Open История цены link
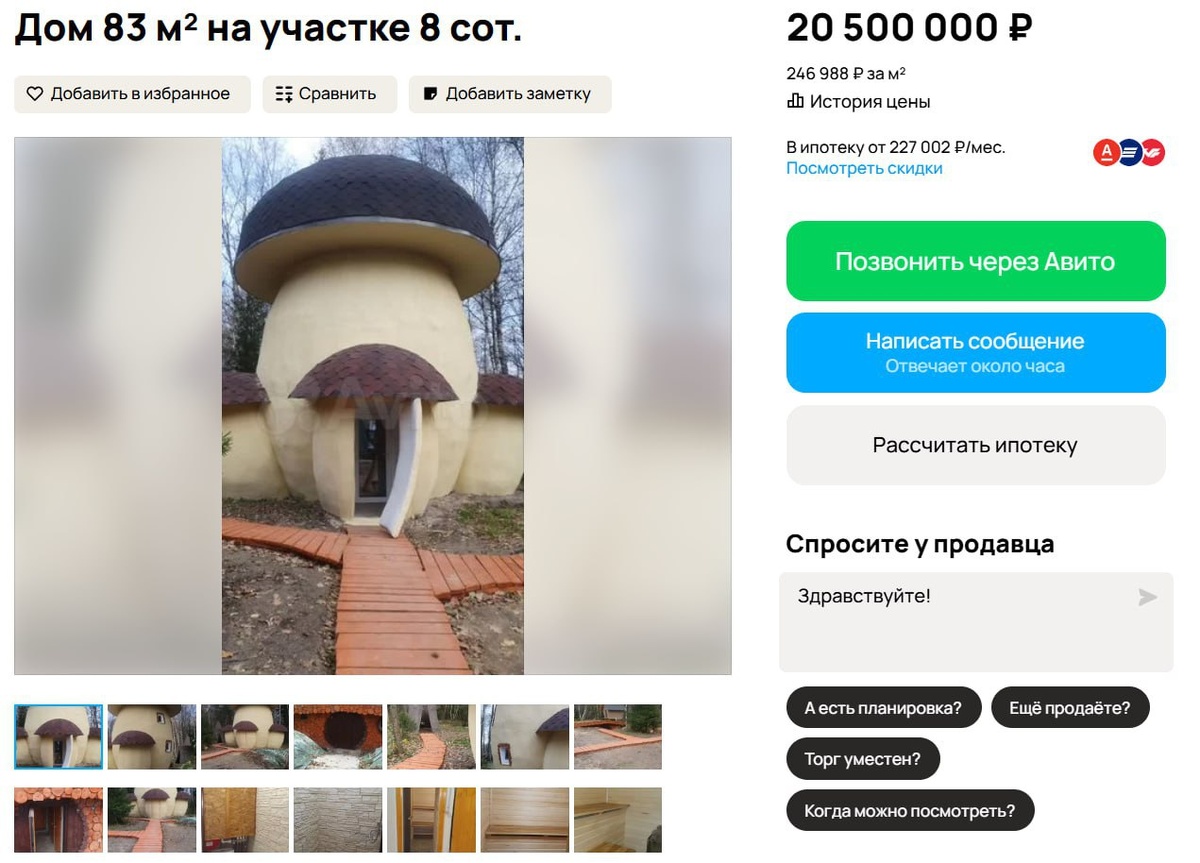This screenshot has width=1200, height=863. click(x=870, y=101)
